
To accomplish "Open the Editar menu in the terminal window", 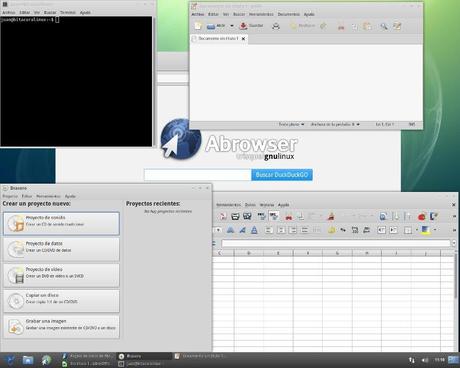I will tap(25, 12).
